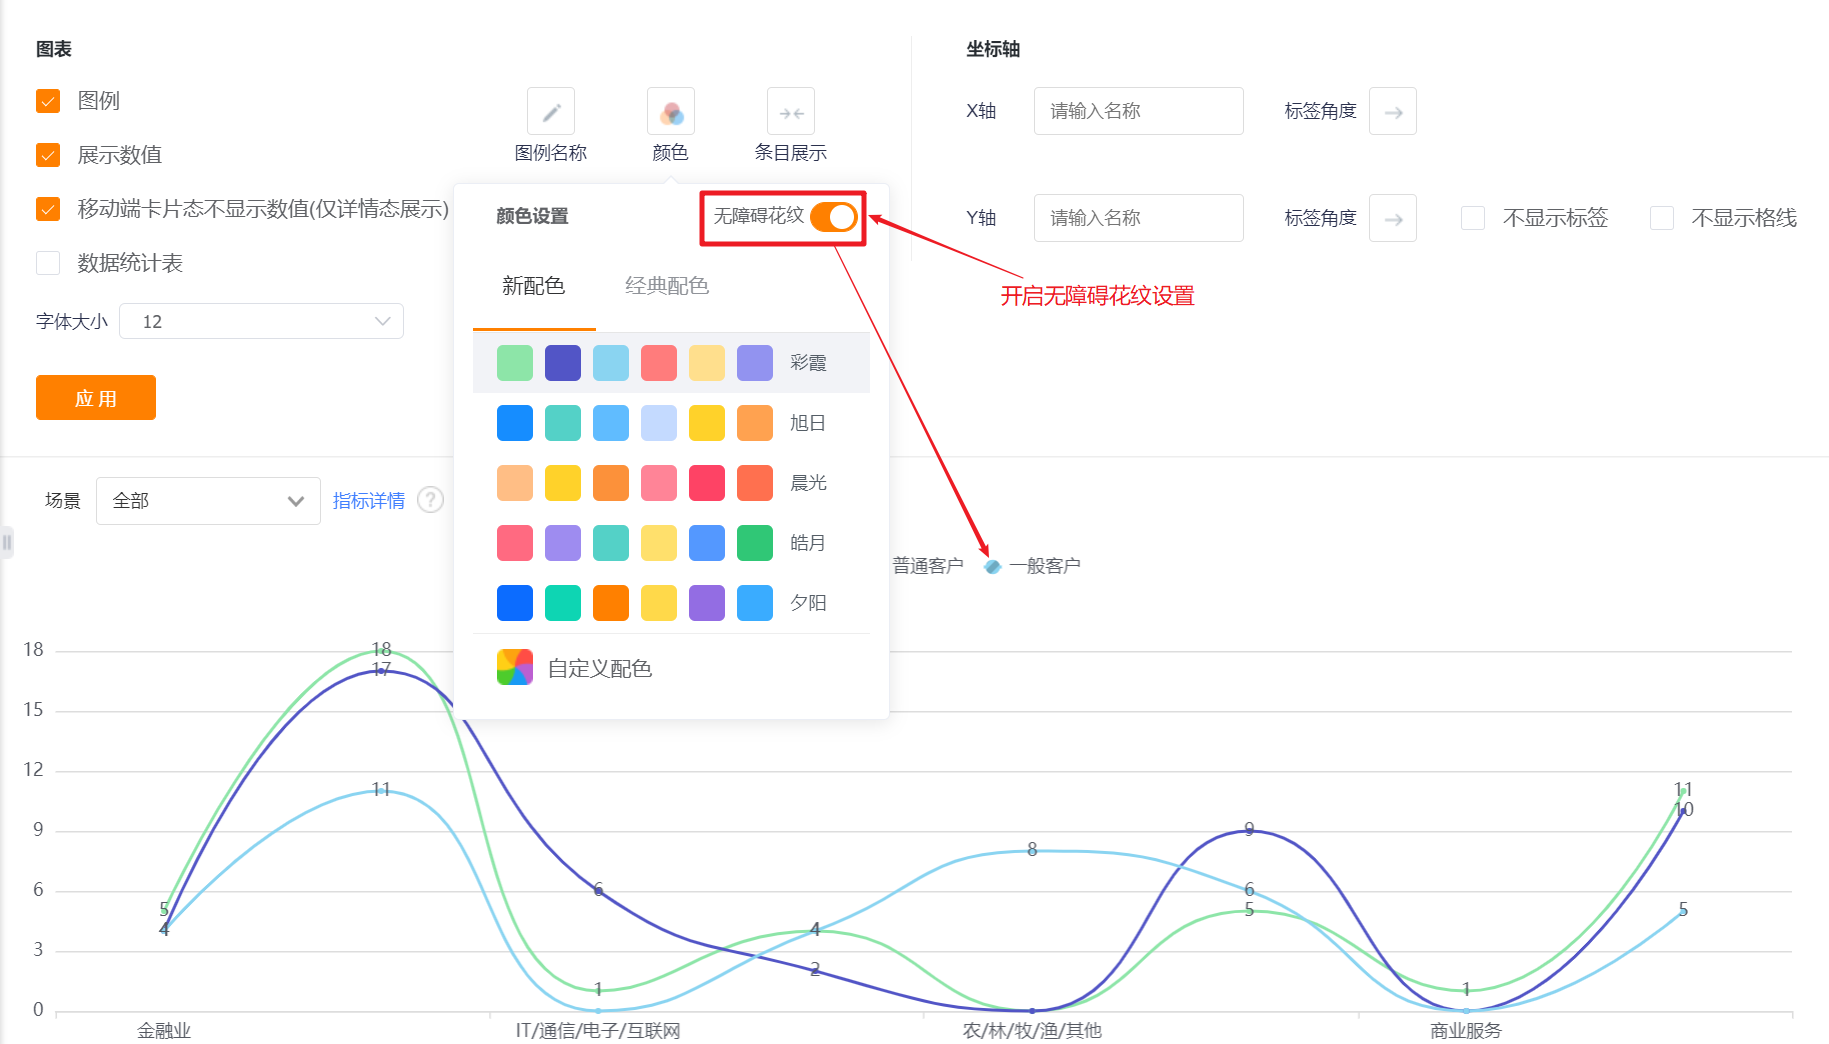
Task: Click the crimson red swatch in 晨光 row
Action: coord(707,483)
